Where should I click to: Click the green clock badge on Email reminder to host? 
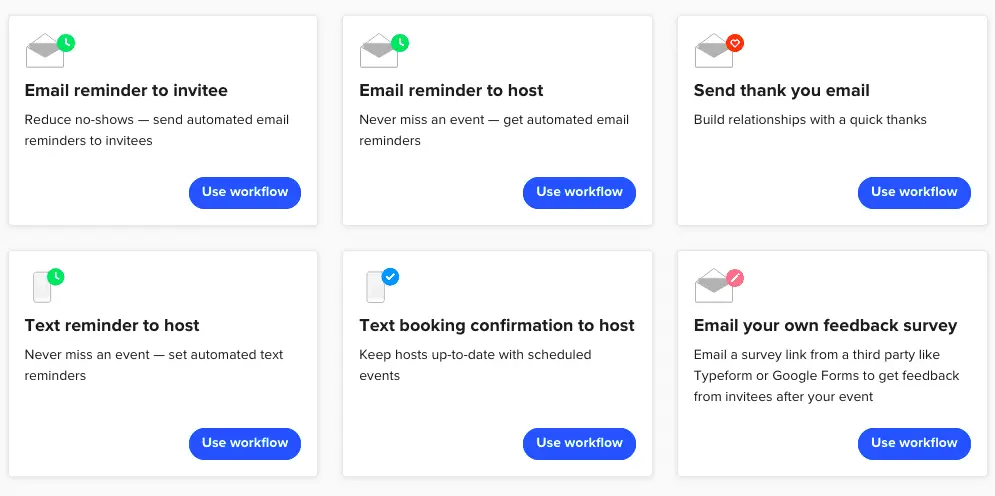point(400,43)
